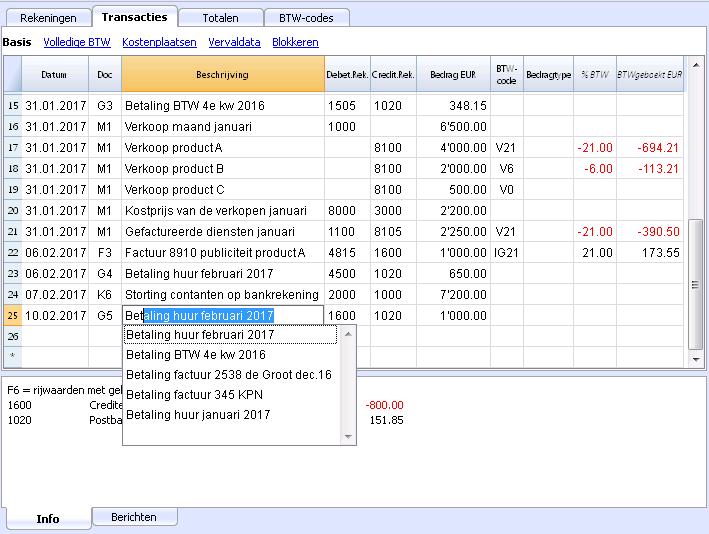
Task: Click the % BTW column header
Action: (x=595, y=75)
